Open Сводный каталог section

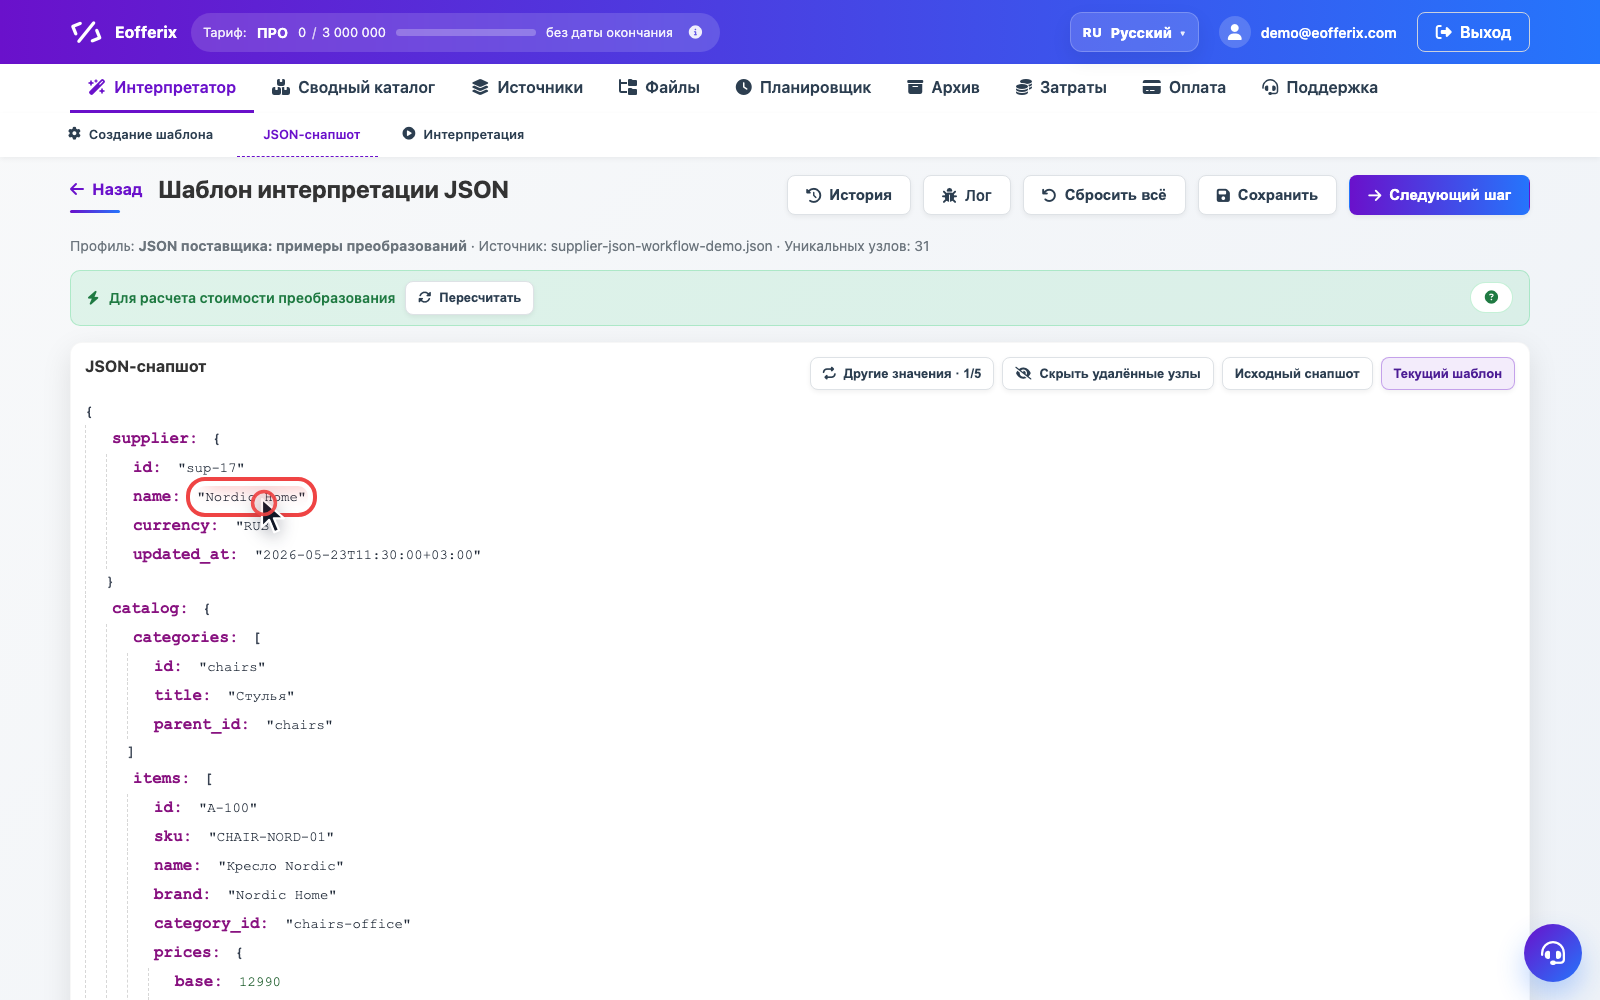pyautogui.click(x=354, y=88)
